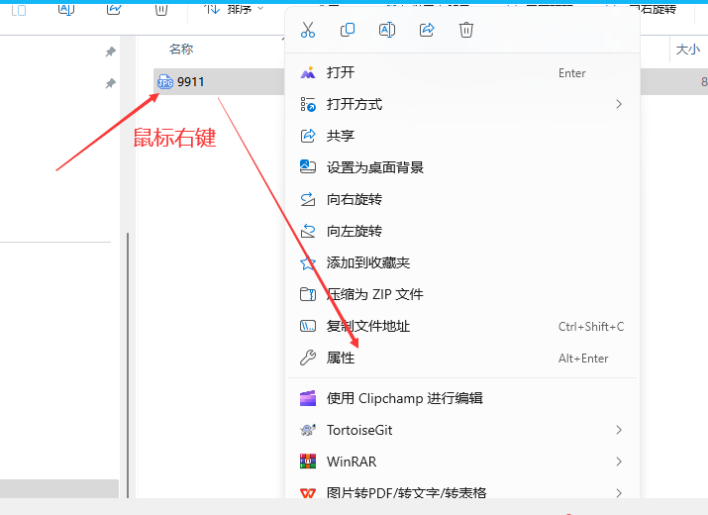This screenshot has height=515, width=708.
Task: Click the Share icon atop context menu
Action: coord(427,30)
